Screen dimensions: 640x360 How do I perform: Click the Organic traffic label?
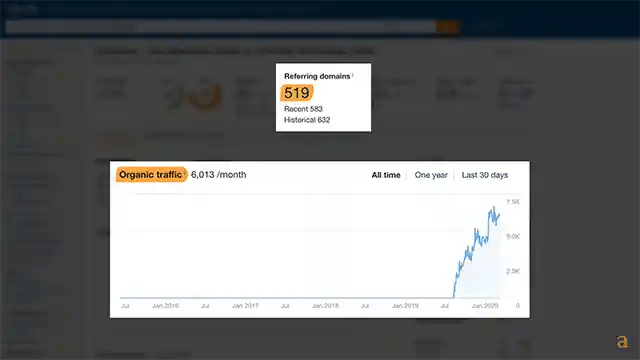(151, 175)
